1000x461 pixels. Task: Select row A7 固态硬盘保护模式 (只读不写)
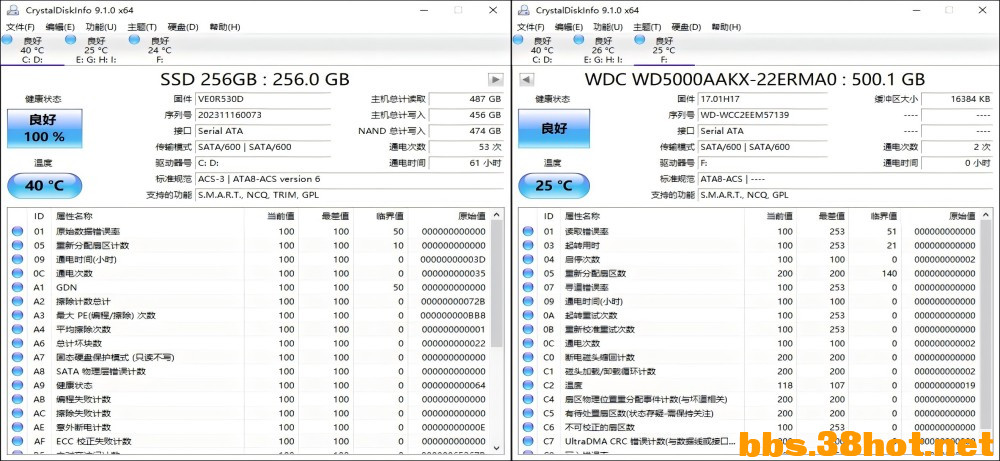tap(249, 357)
